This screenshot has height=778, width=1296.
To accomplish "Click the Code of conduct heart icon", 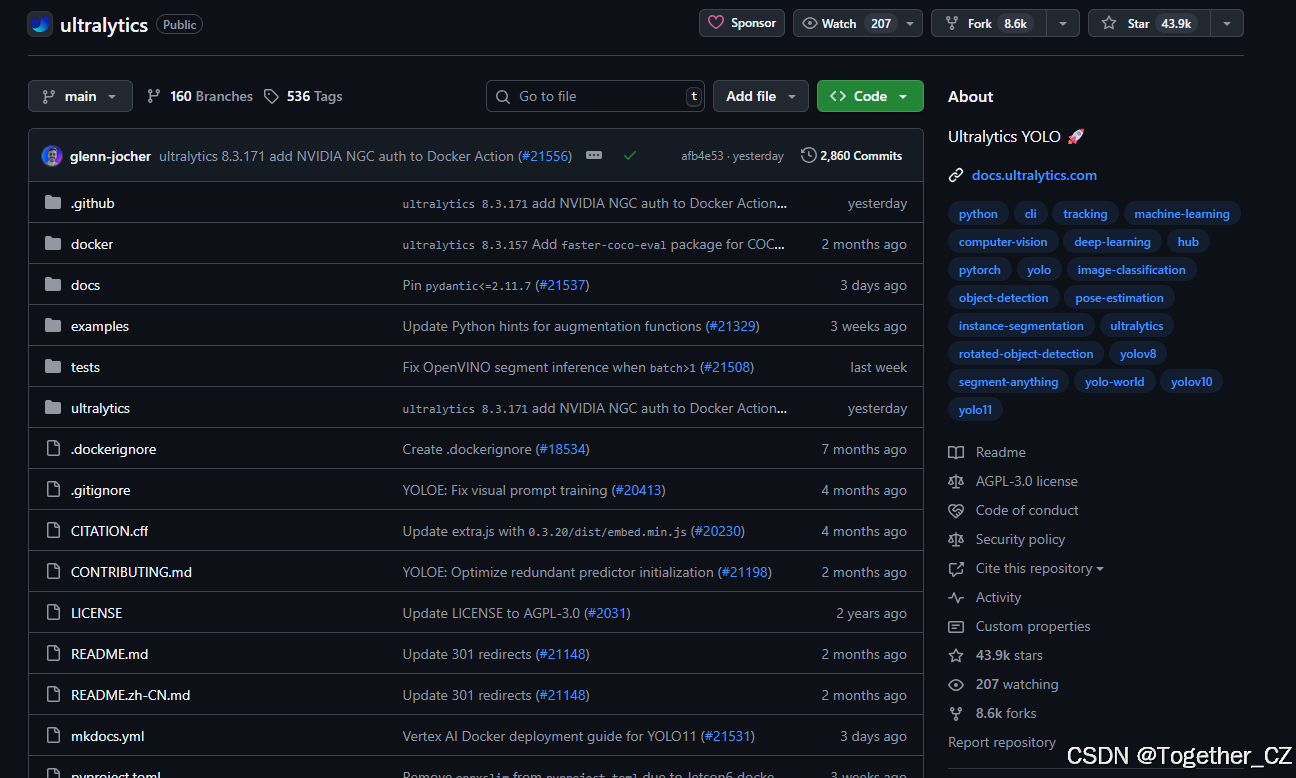I will (x=956, y=511).
